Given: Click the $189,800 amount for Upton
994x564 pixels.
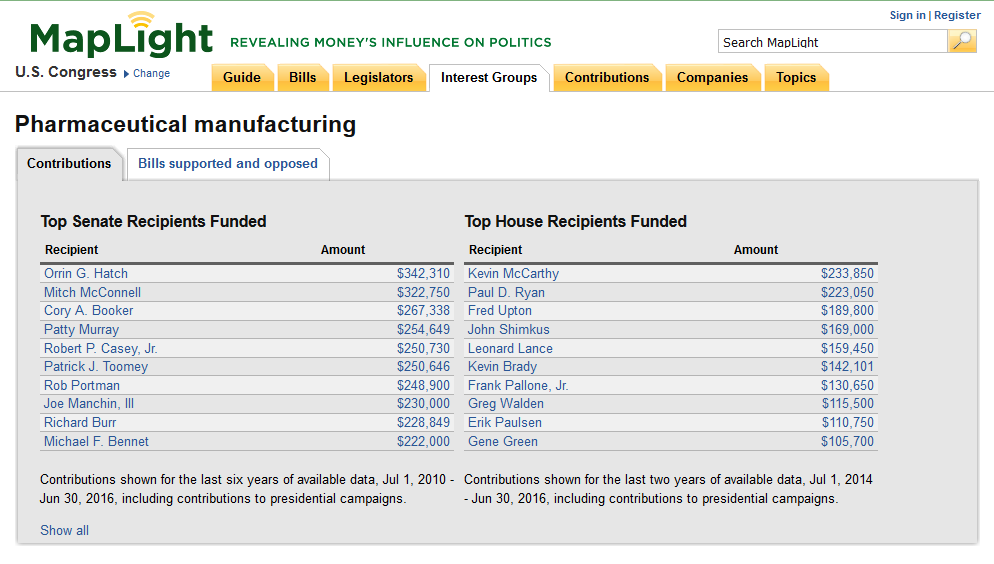Looking at the screenshot, I should (848, 311).
